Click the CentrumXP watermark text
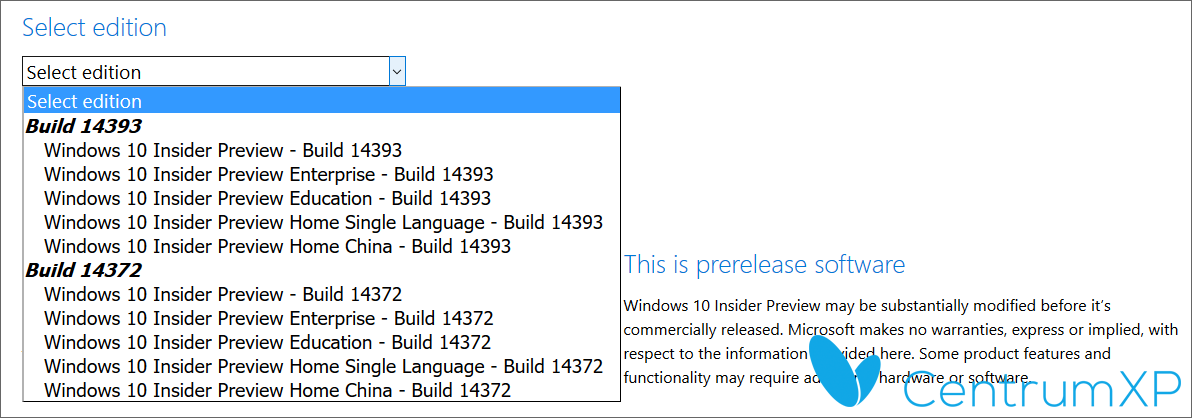Image resolution: width=1192 pixels, height=418 pixels. click(x=1044, y=394)
